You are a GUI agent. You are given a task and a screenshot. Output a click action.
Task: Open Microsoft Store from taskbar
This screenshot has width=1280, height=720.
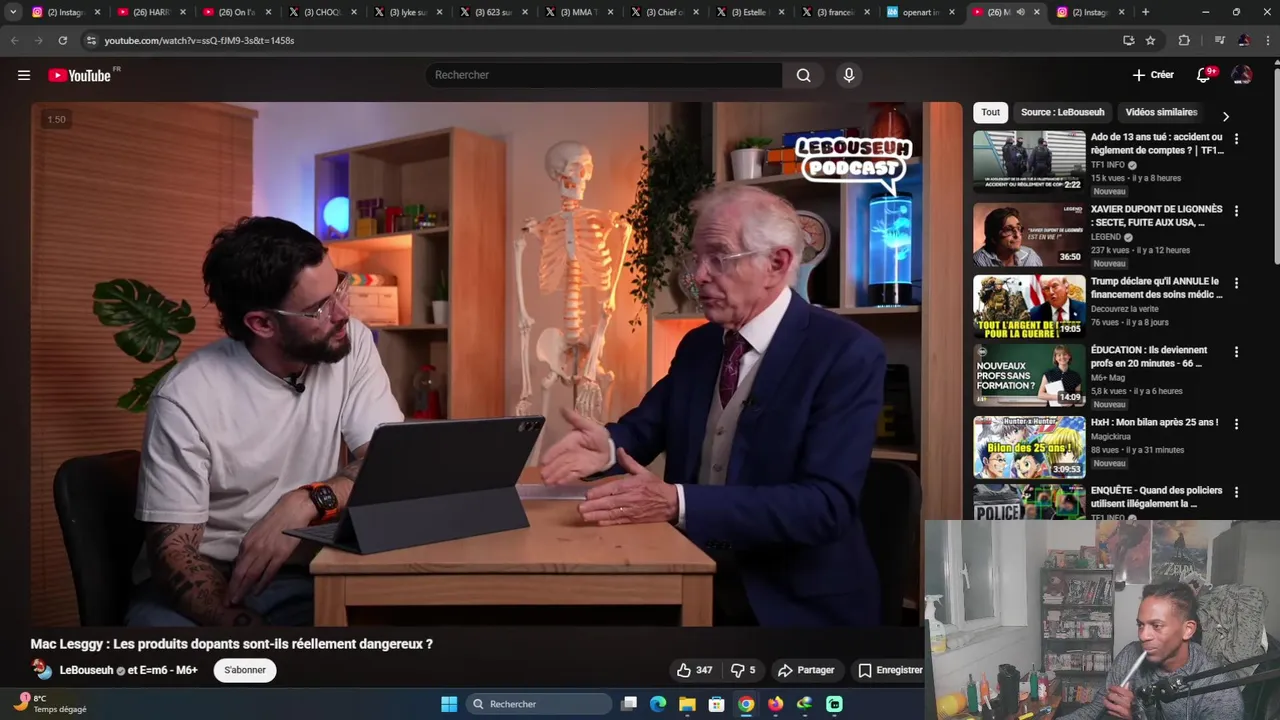click(x=716, y=704)
